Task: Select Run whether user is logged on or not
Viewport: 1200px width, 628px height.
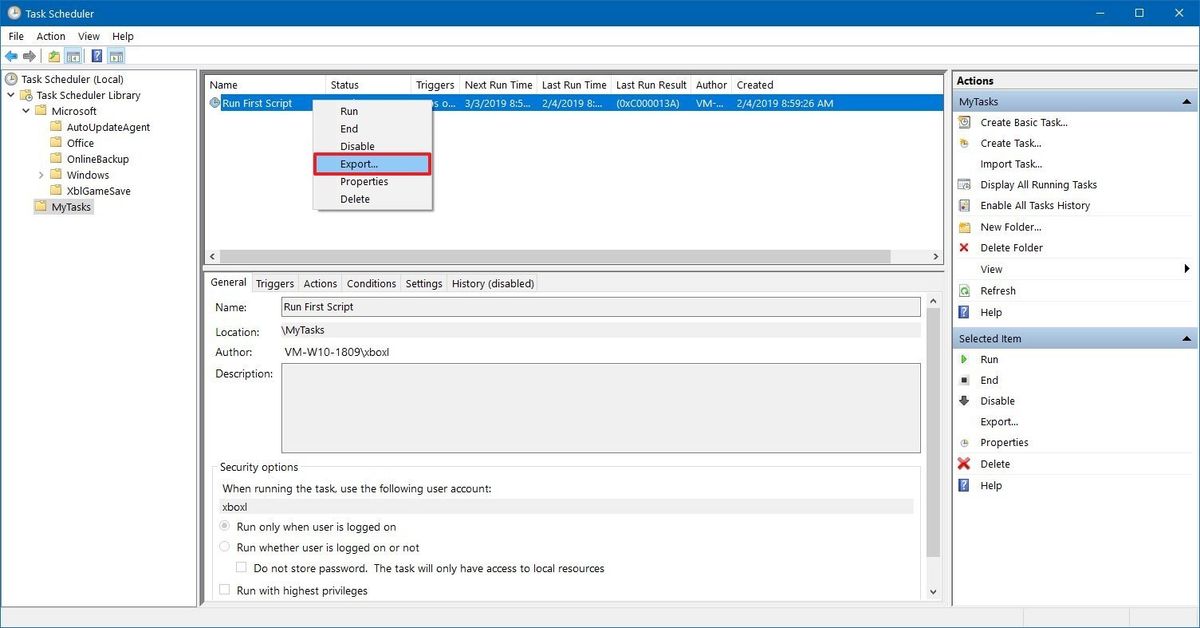Action: pyautogui.click(x=225, y=547)
